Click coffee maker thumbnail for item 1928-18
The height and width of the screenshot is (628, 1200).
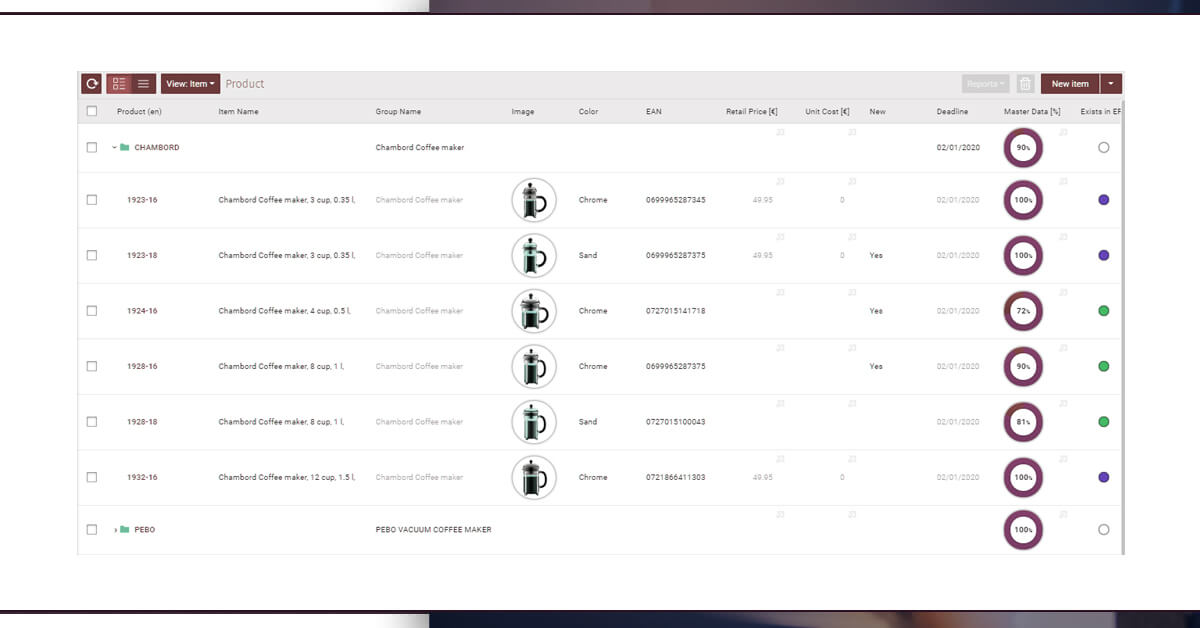point(533,422)
